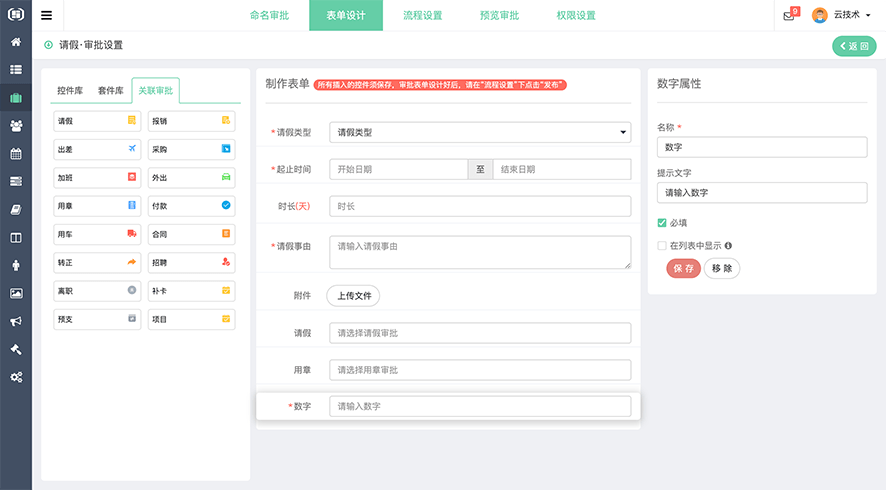Uncheck the 必填 checkbox
Image resolution: width=886 pixels, height=490 pixels.
point(662,223)
